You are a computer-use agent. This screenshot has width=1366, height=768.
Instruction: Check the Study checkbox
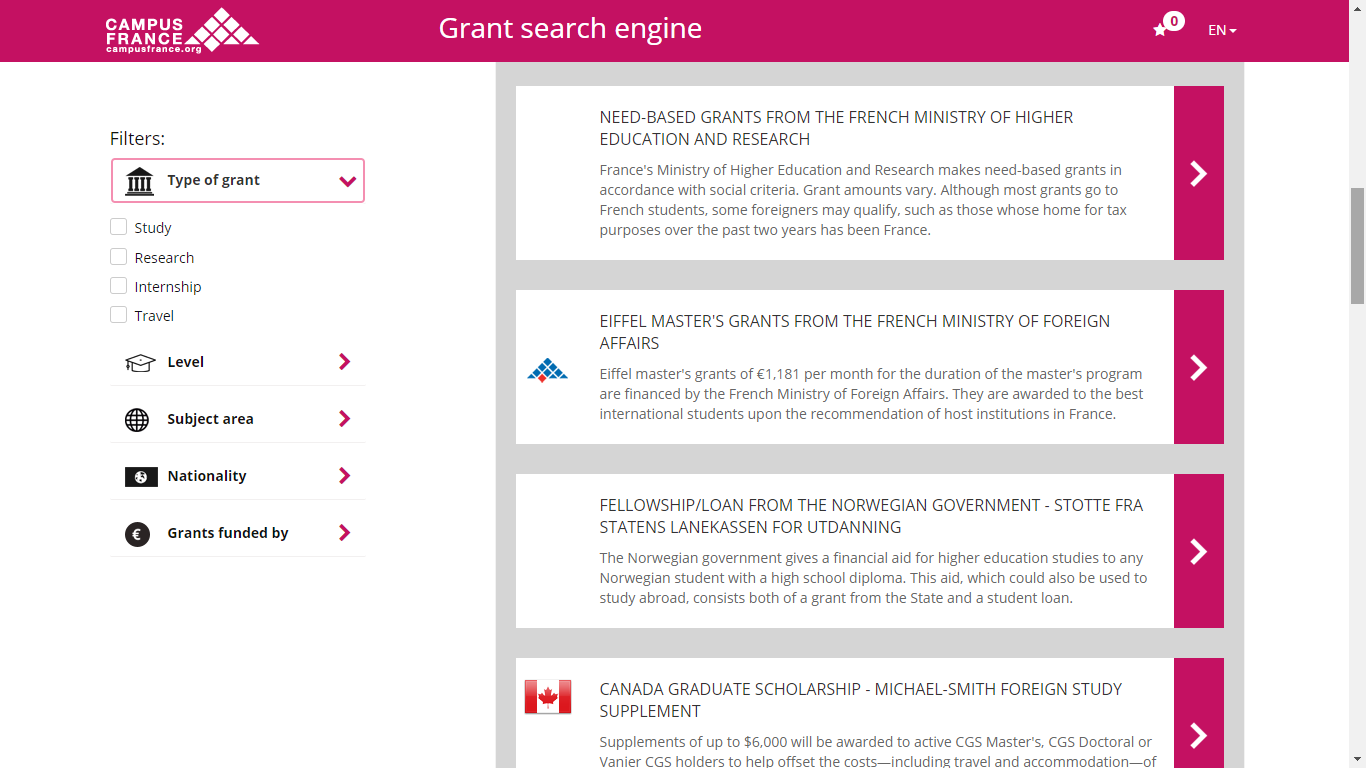(x=119, y=227)
